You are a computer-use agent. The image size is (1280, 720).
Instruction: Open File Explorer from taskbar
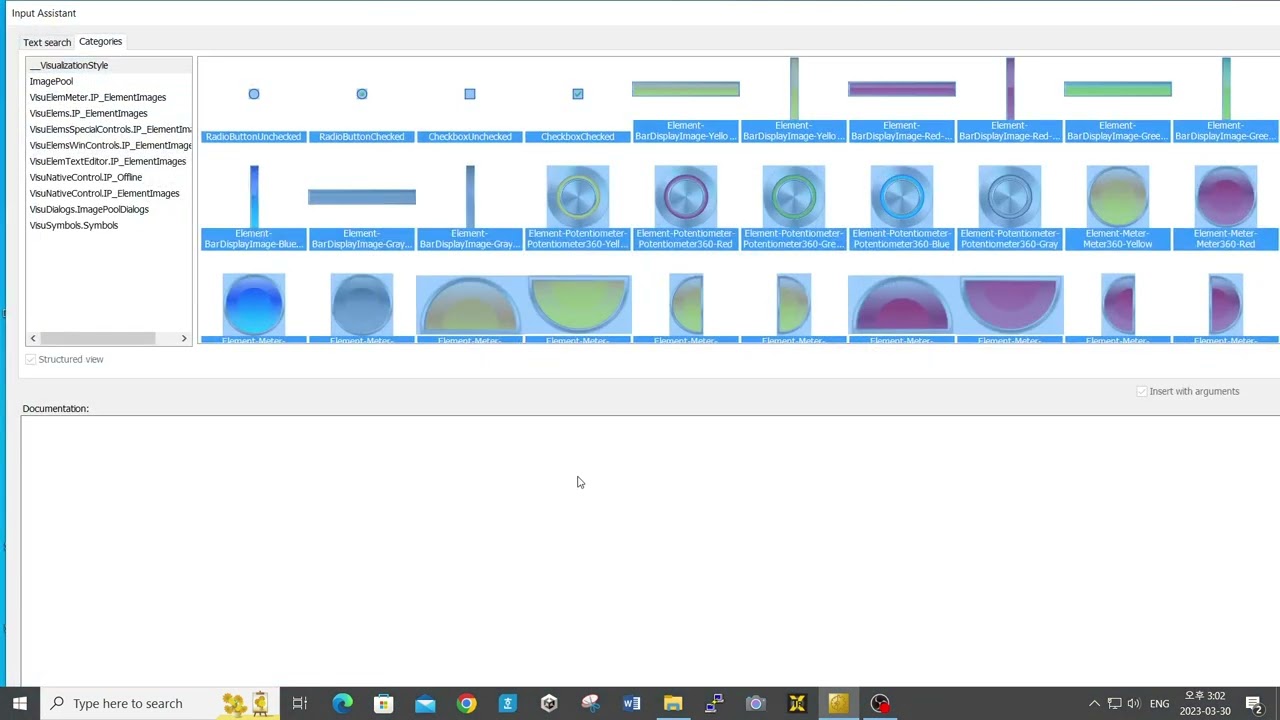click(x=673, y=703)
